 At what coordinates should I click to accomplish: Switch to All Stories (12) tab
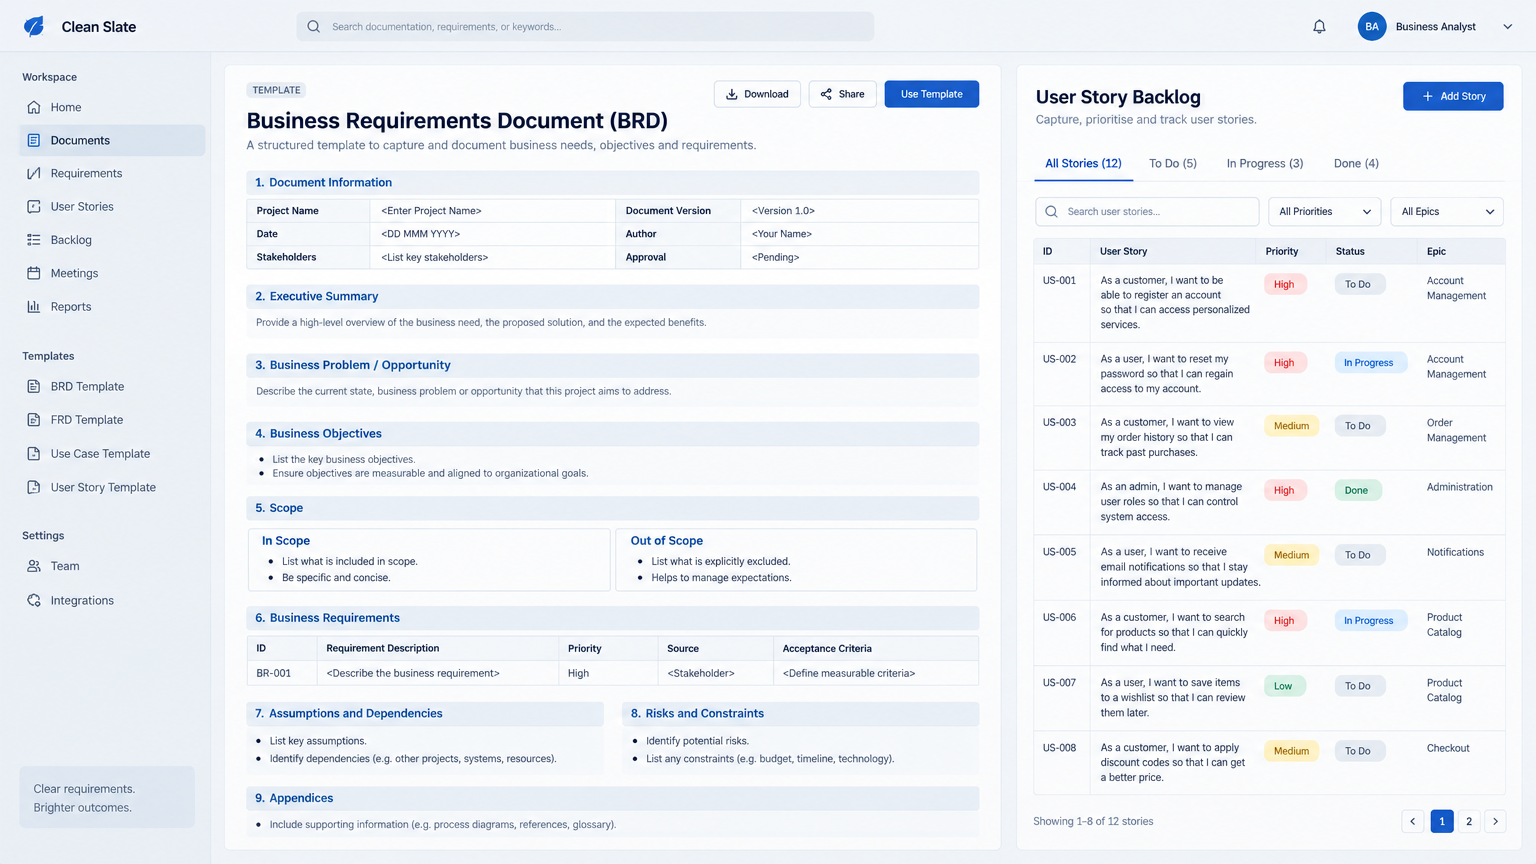[1083, 163]
